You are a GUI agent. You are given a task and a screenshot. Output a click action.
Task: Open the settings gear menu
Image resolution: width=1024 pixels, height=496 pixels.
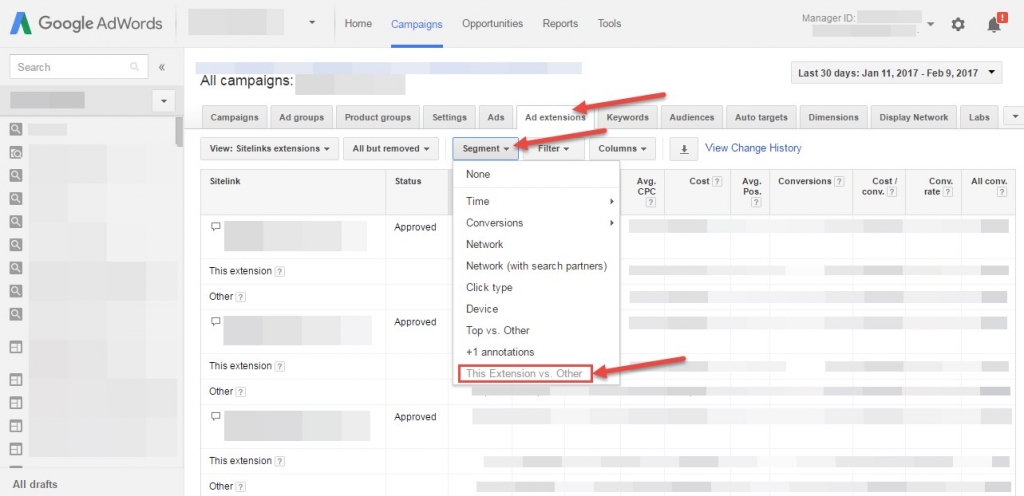[x=957, y=24]
